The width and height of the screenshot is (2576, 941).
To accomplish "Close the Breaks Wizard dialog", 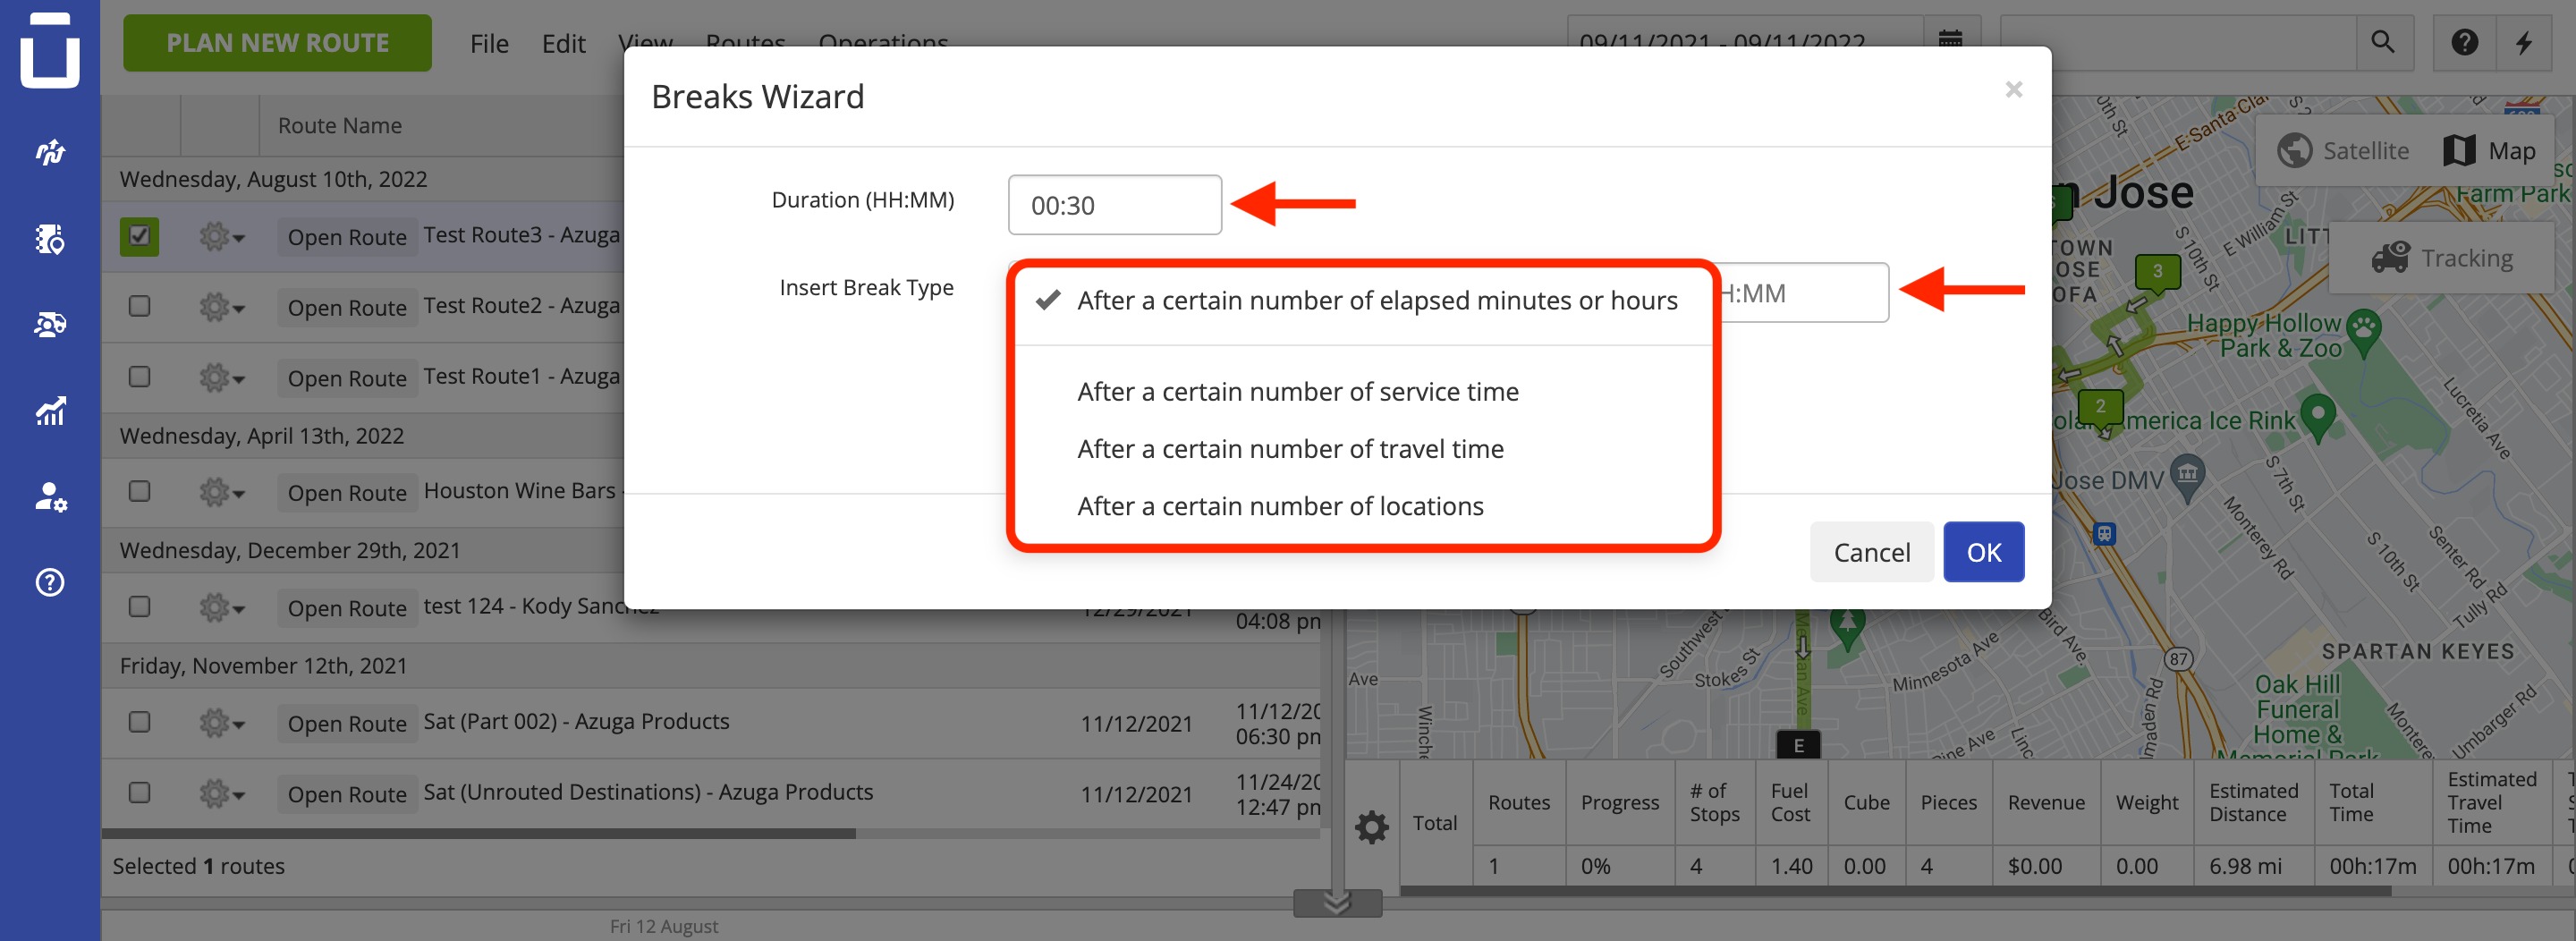I will 2013,90.
